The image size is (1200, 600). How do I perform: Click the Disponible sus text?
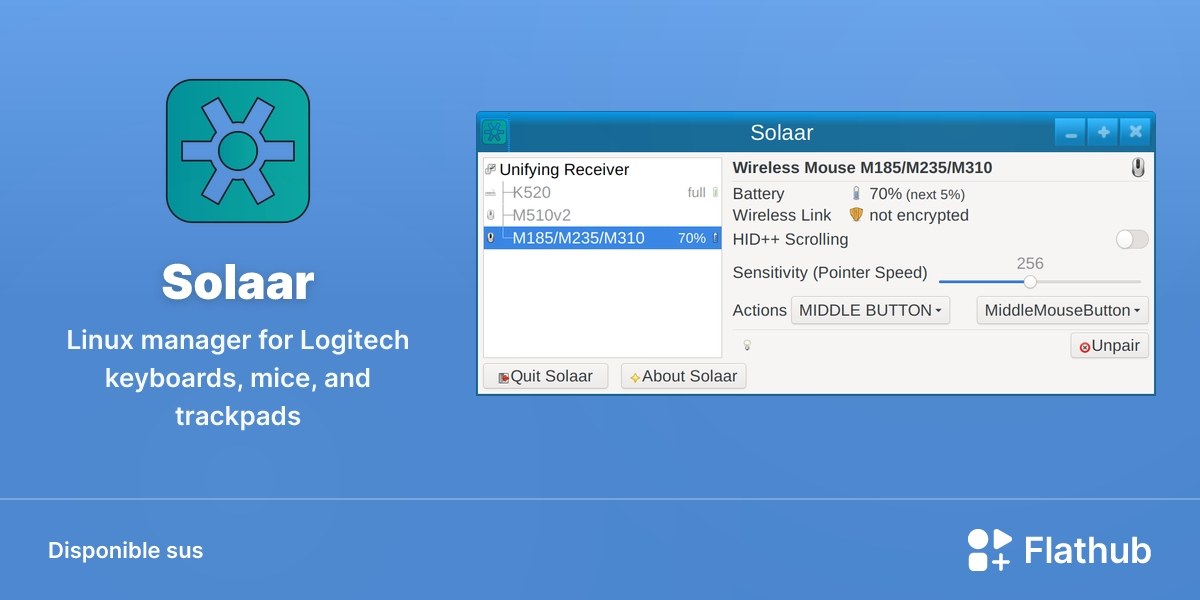(x=125, y=550)
